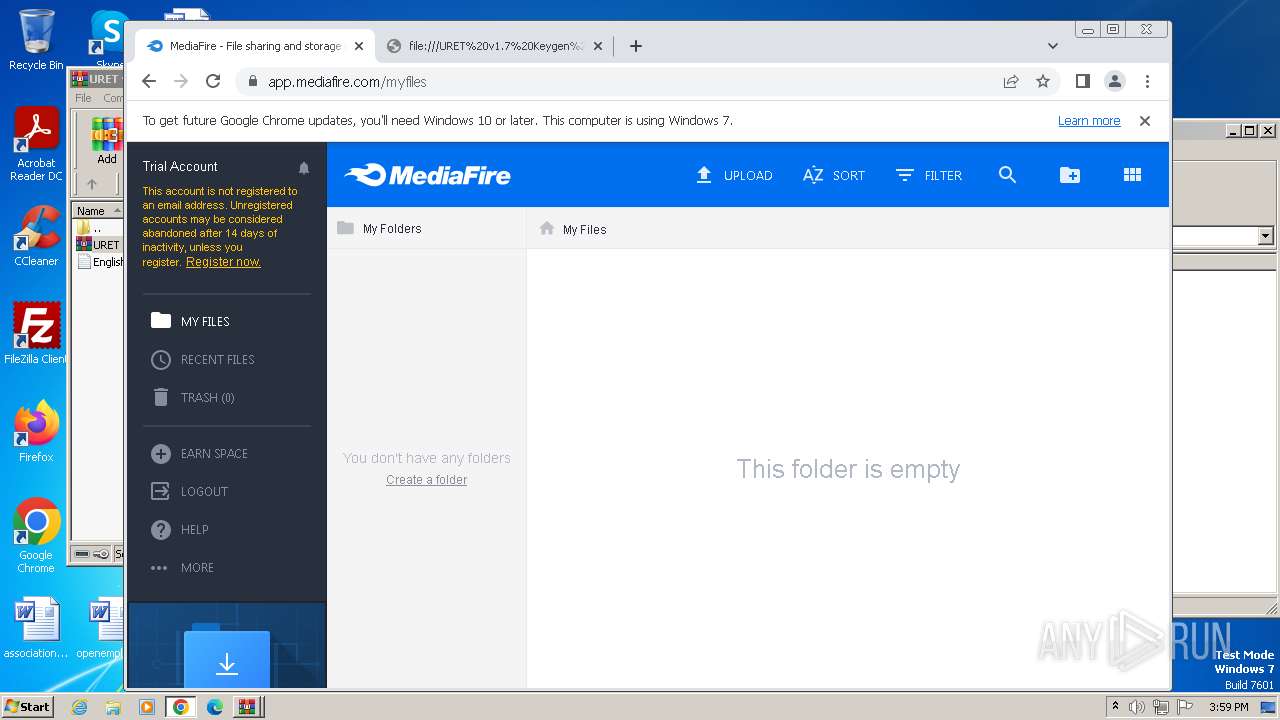Click the Windows Start button
This screenshot has height=720, width=1280.
pyautogui.click(x=28, y=706)
